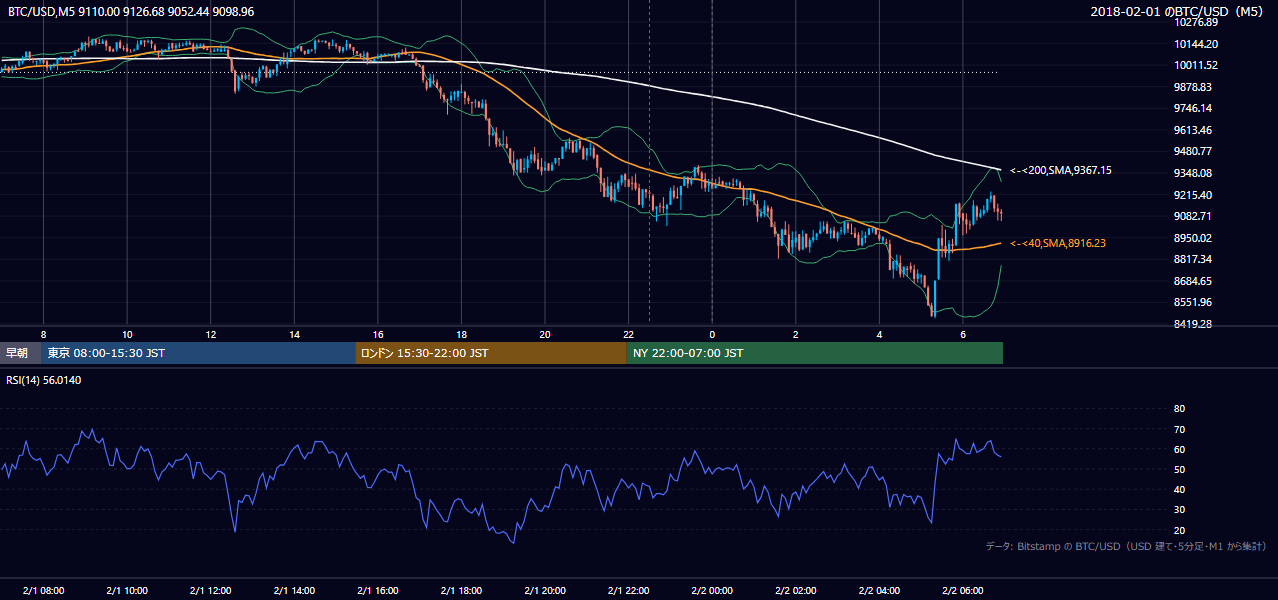Click the 2/1 20:00 date label
The width and height of the screenshot is (1278, 600).
(545, 590)
